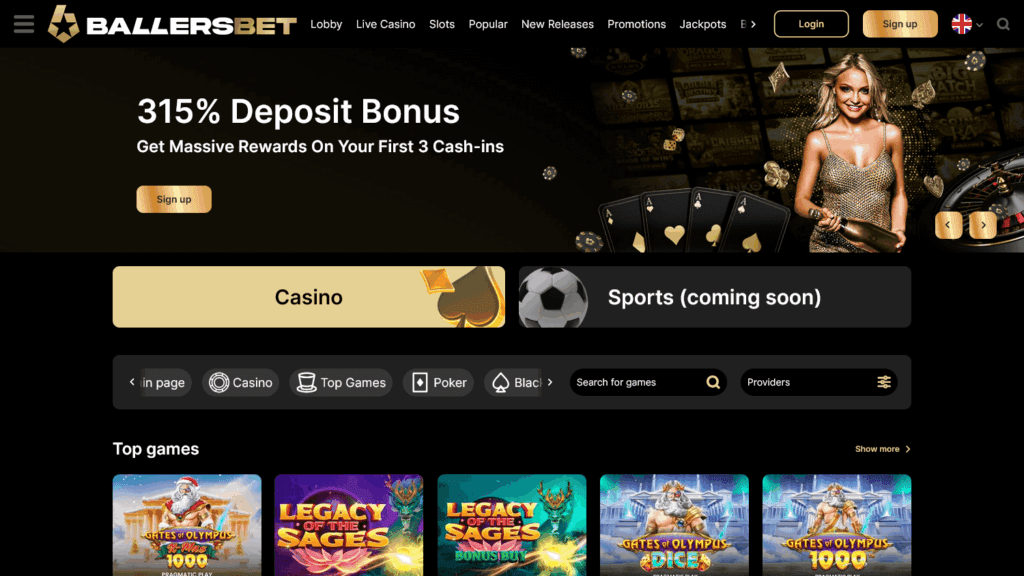Go to the next banner slide
This screenshot has width=1024, height=576.
click(x=983, y=225)
